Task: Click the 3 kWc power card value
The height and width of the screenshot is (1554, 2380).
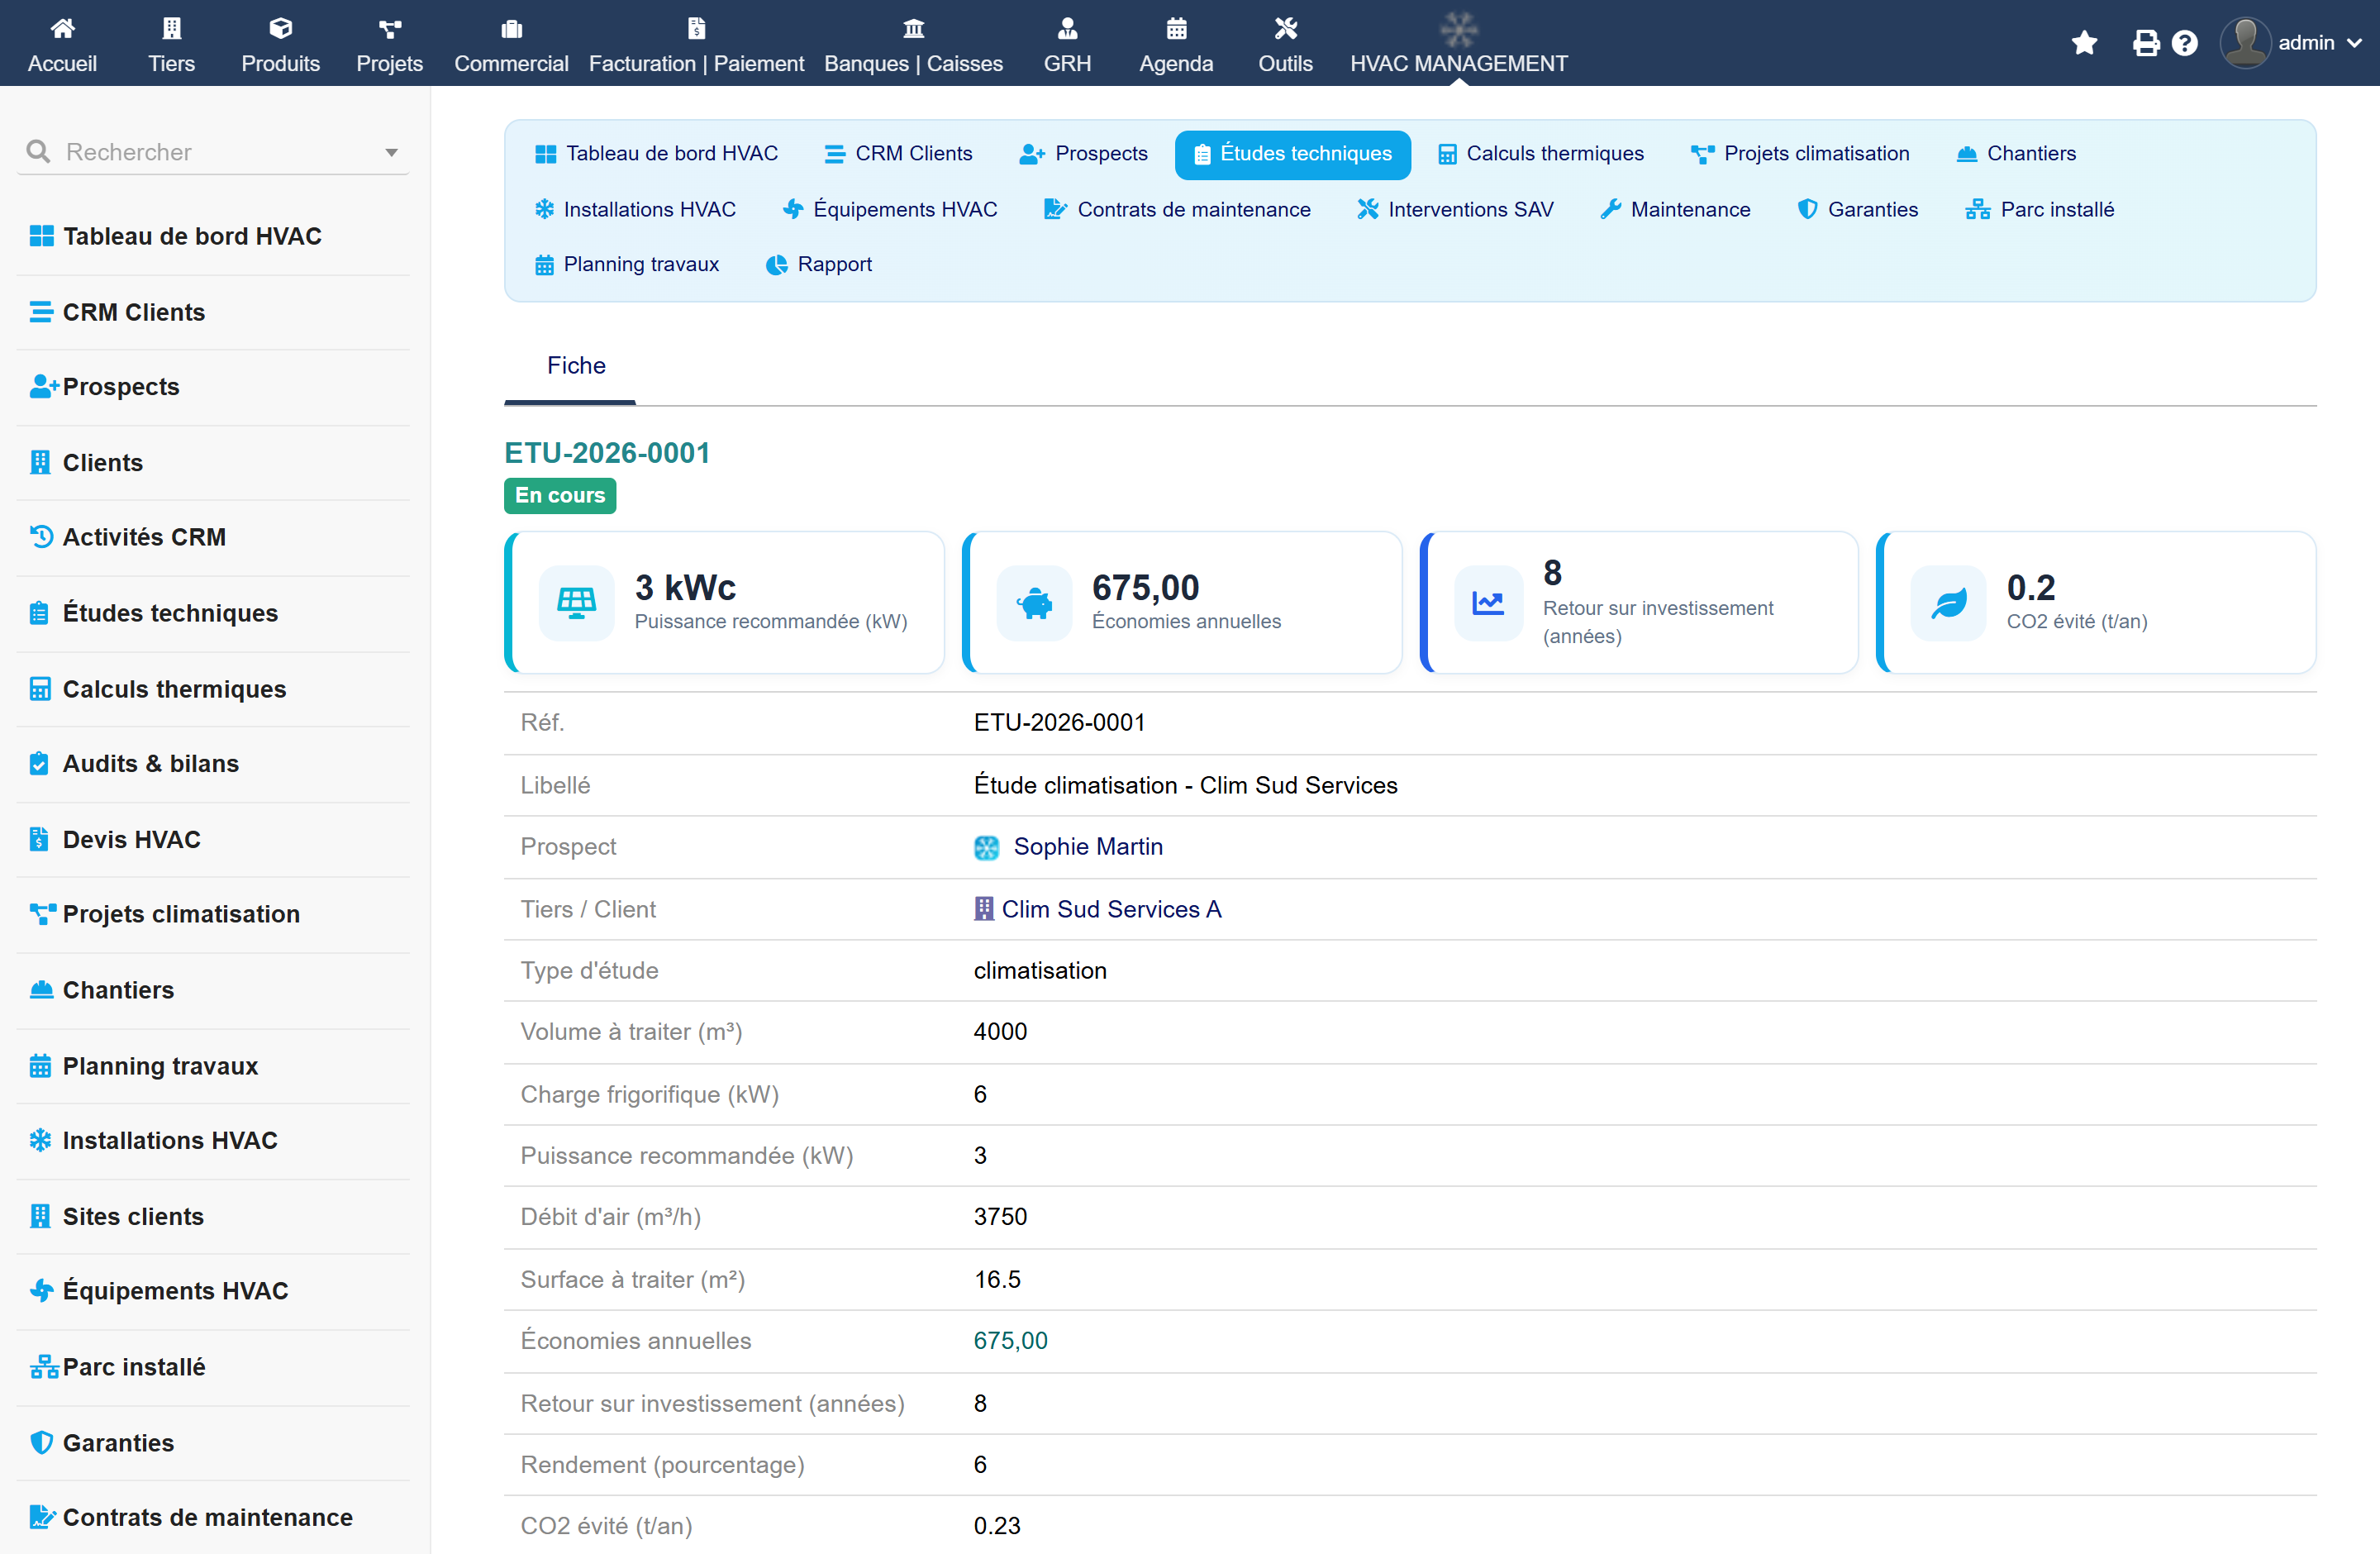Action: tap(685, 588)
